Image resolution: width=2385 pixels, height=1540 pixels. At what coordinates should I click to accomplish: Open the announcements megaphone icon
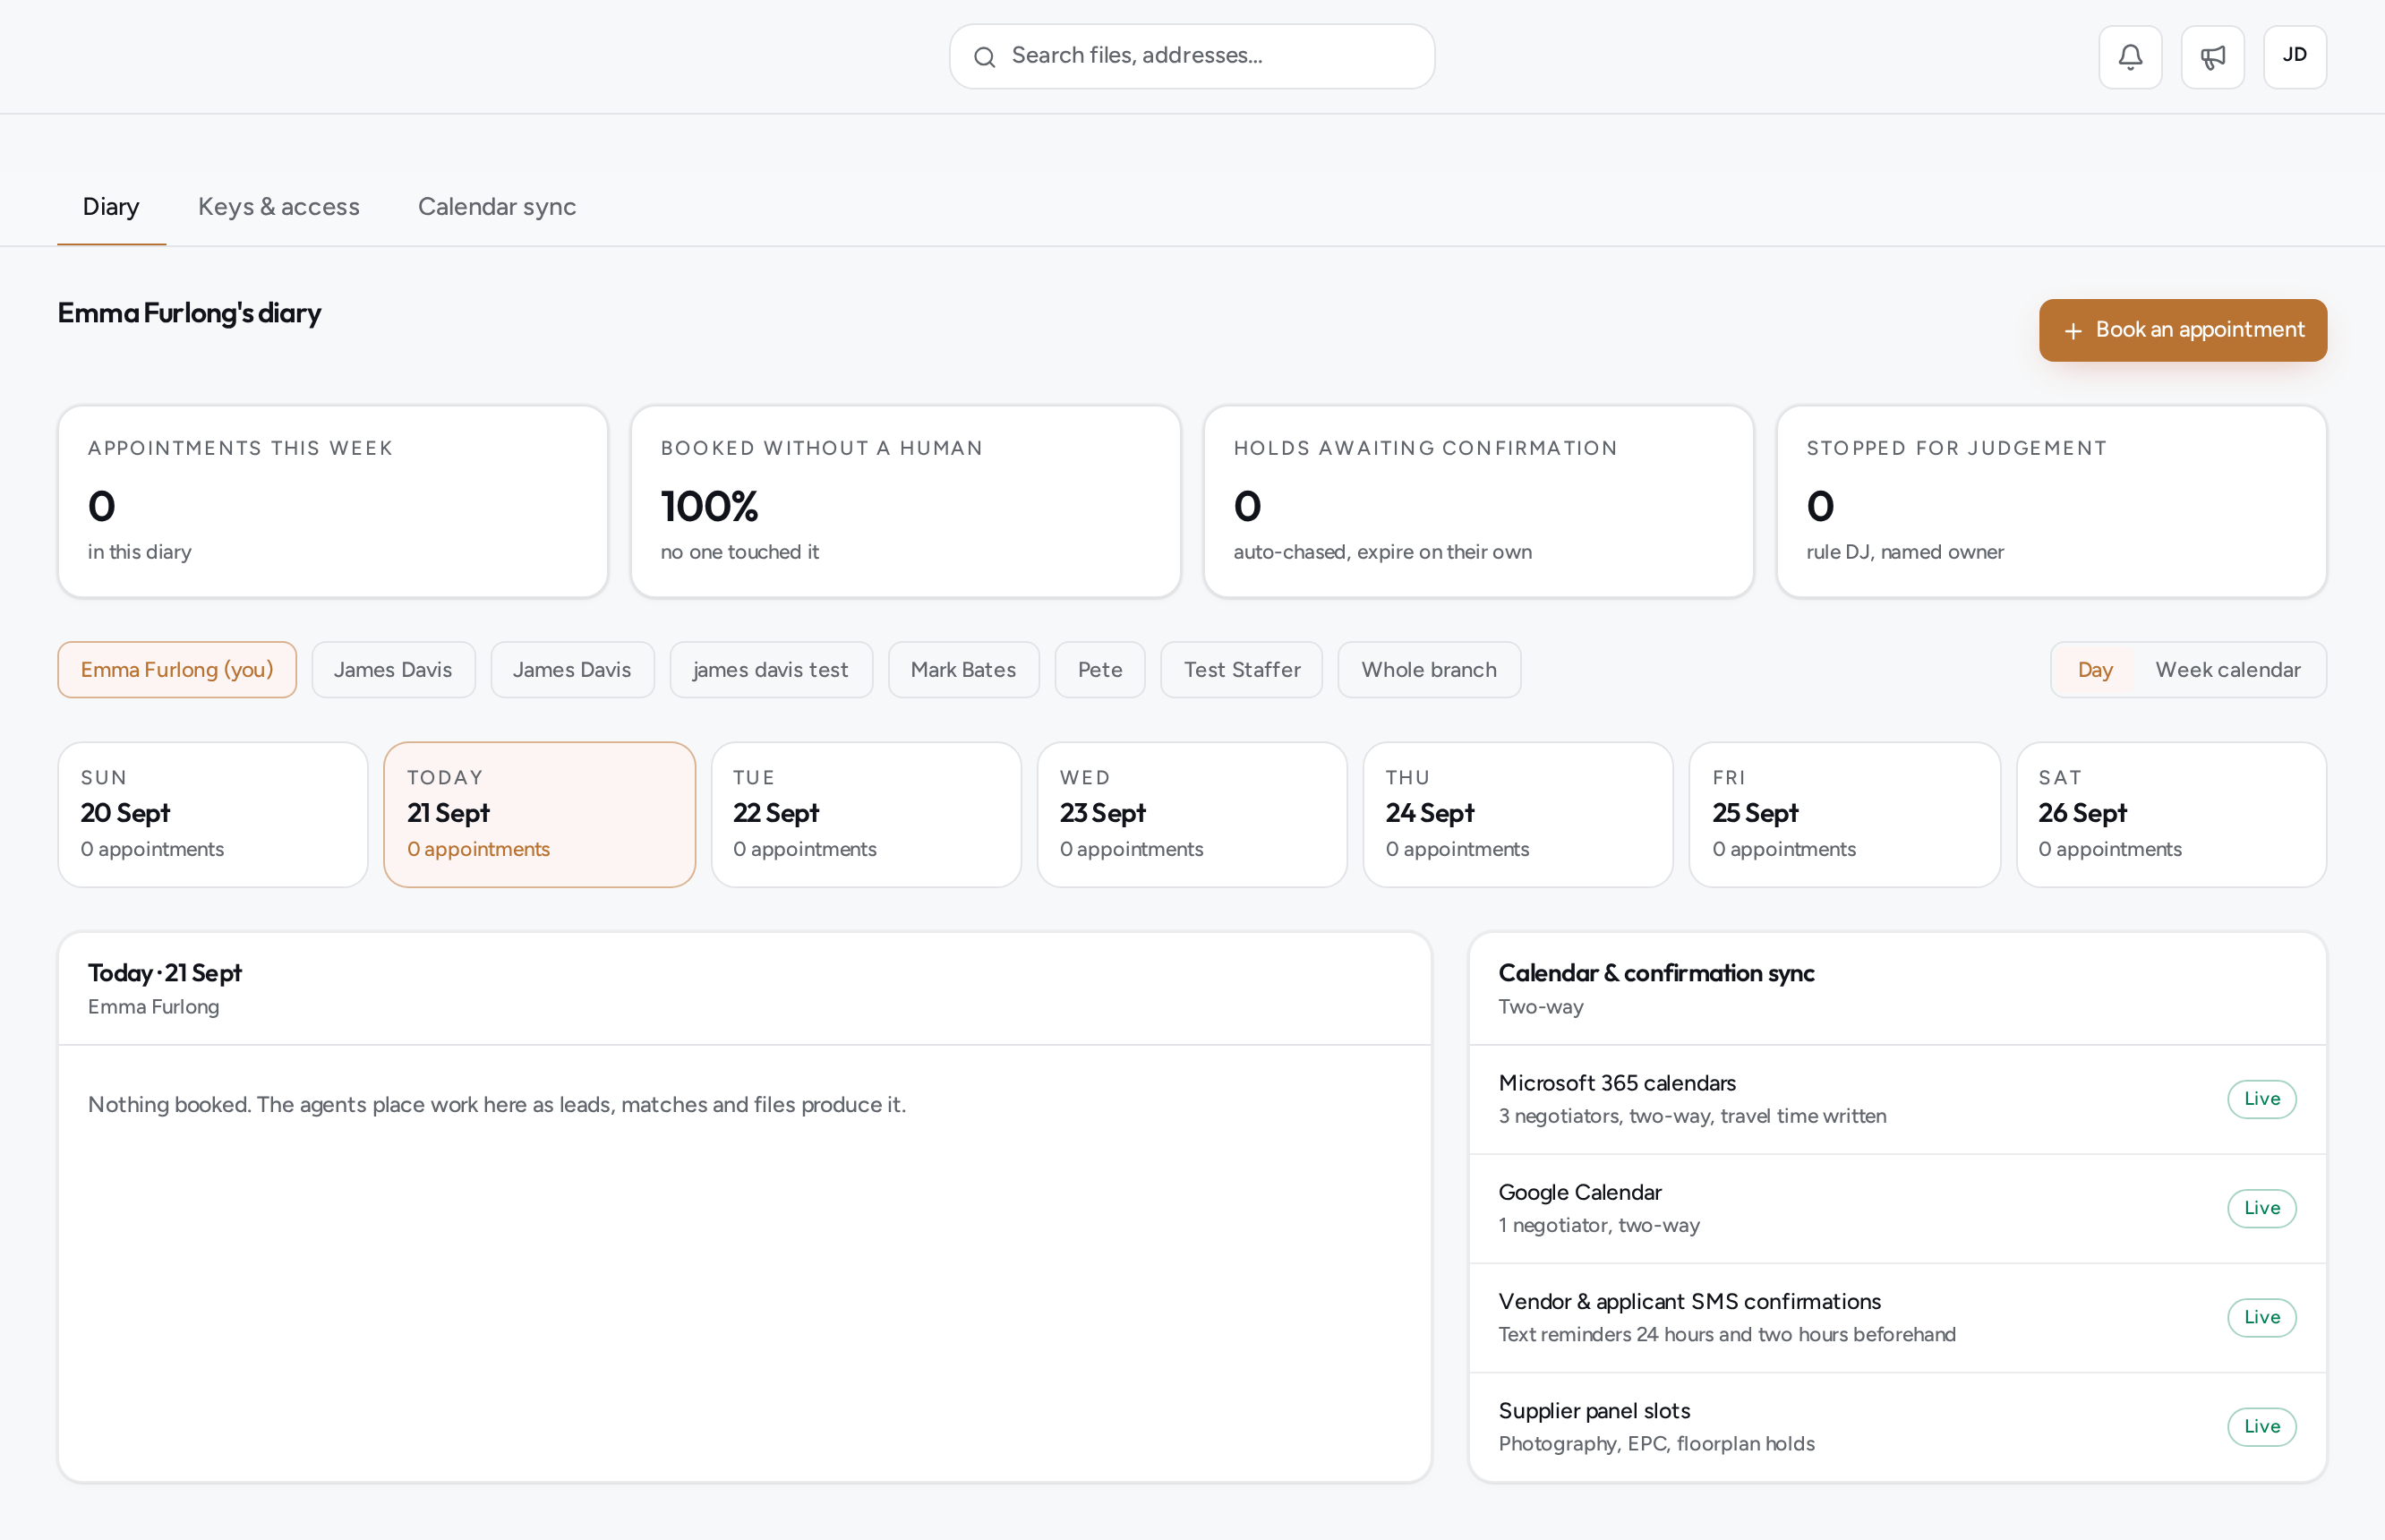(2212, 57)
